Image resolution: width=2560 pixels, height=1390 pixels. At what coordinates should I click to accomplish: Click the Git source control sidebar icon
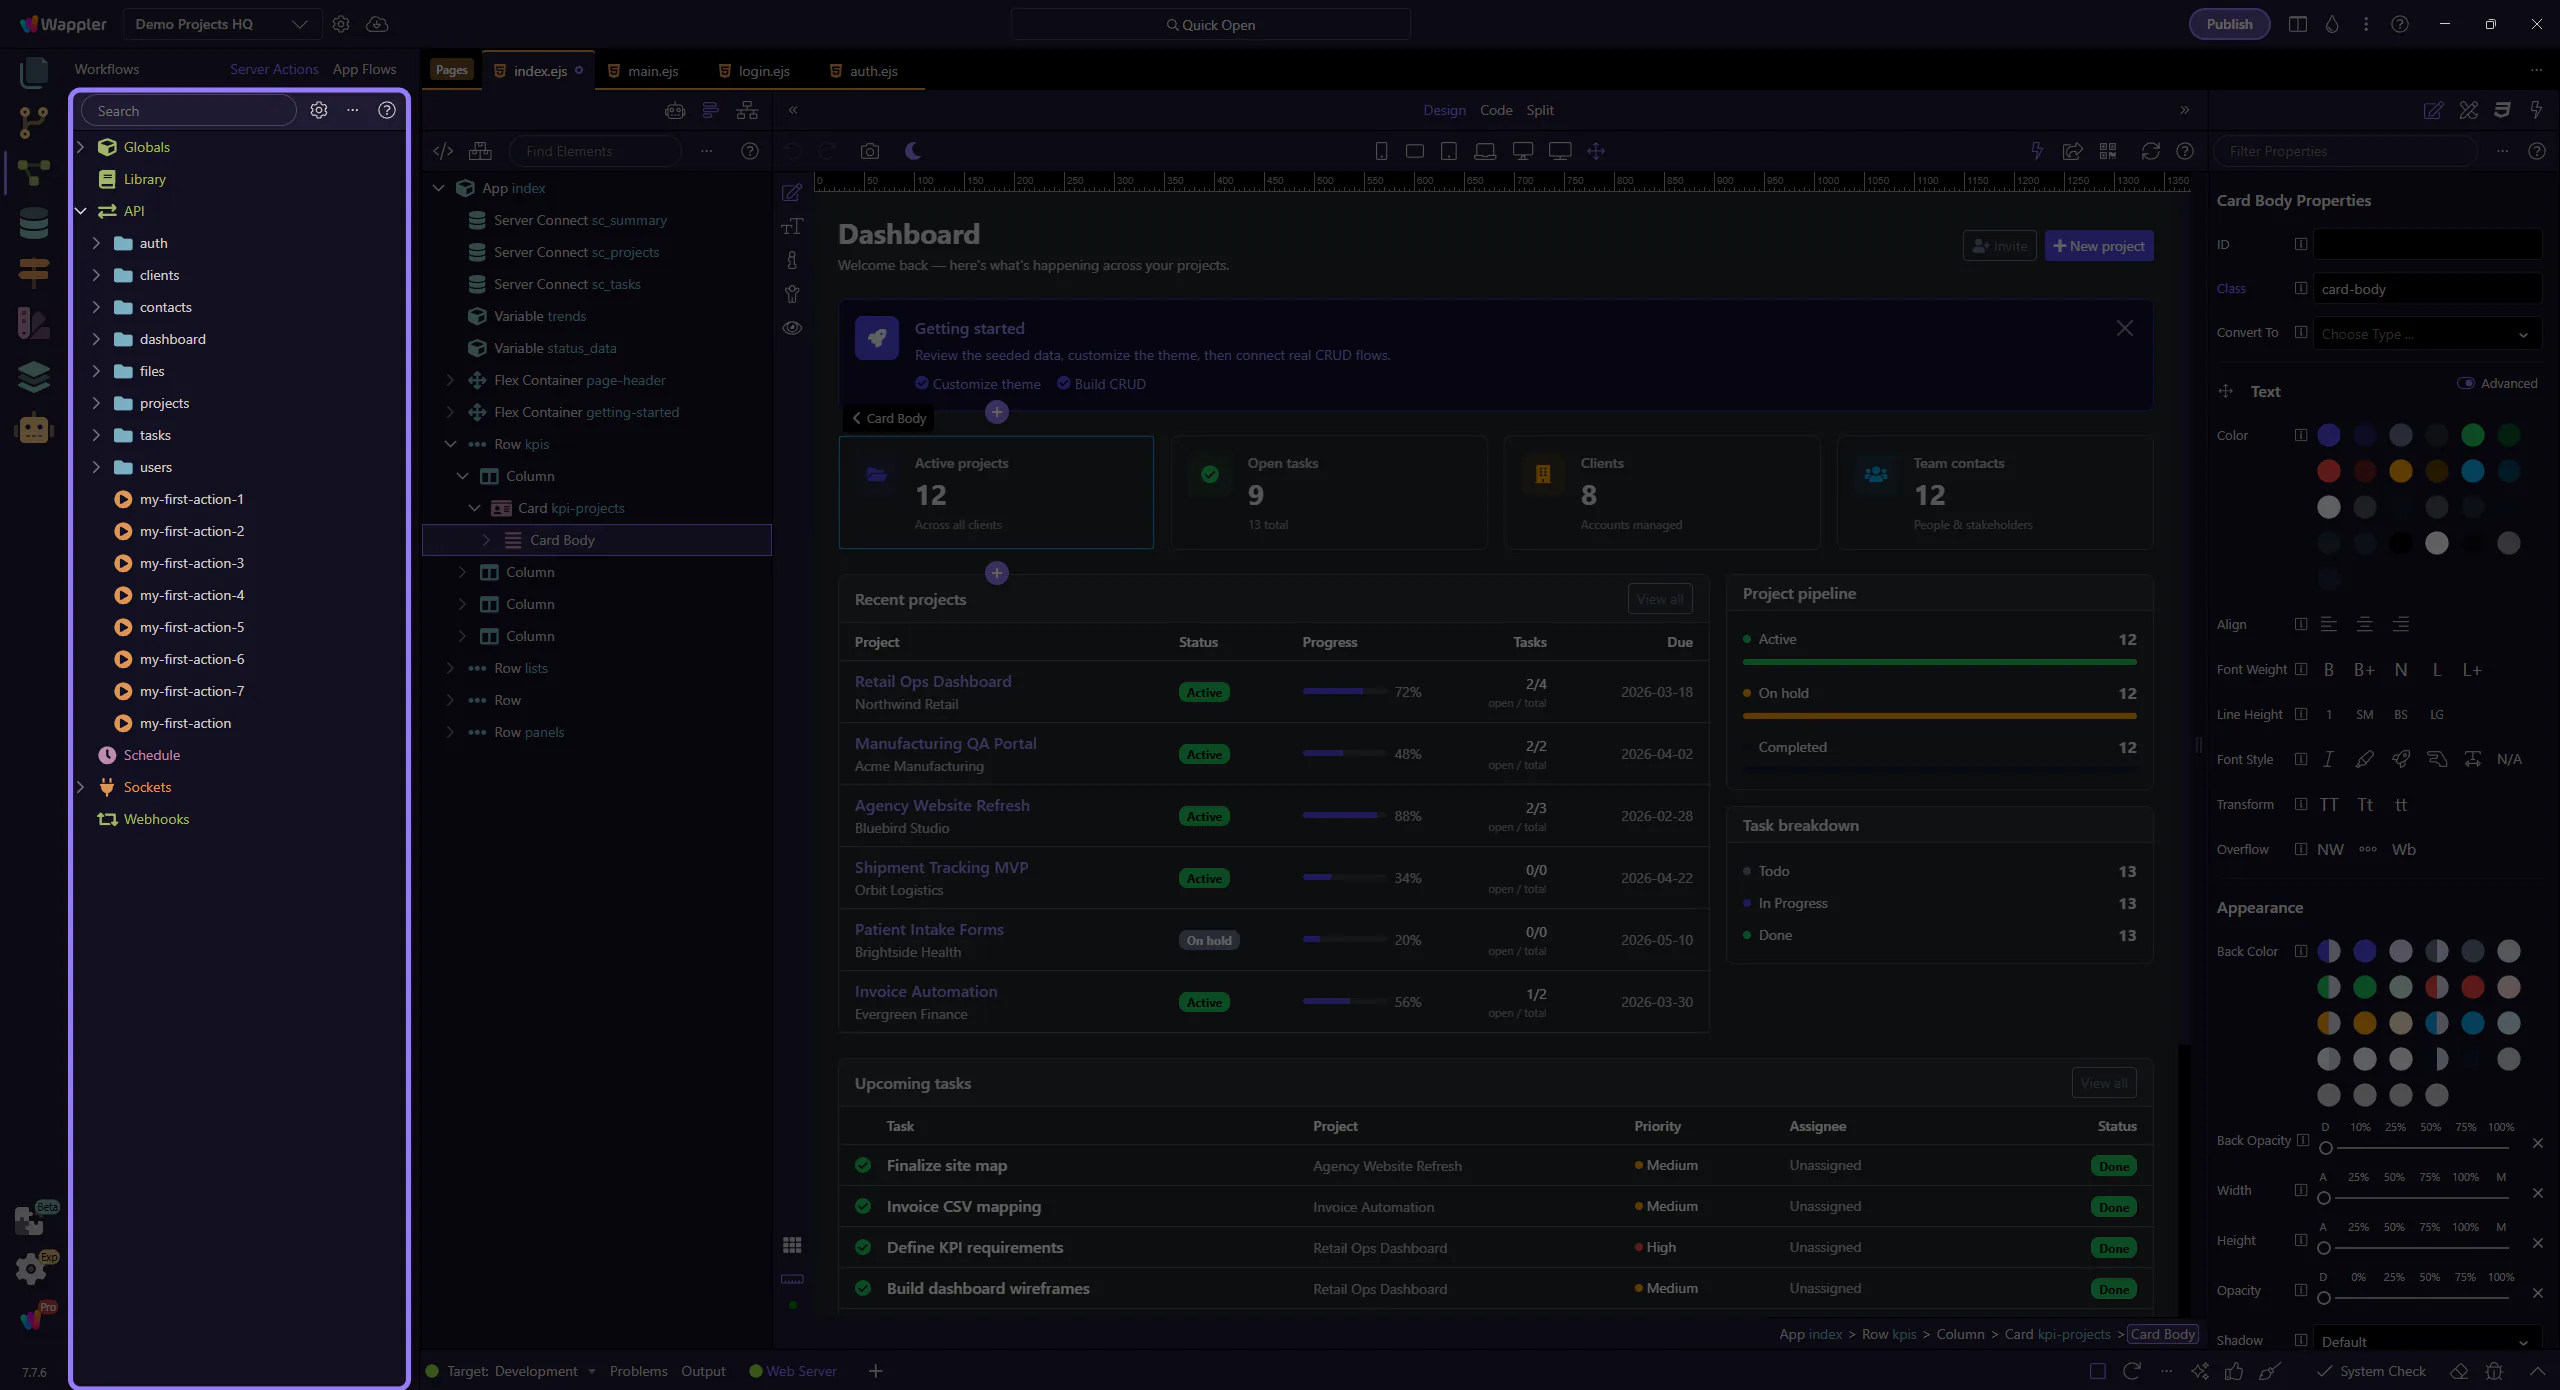click(x=33, y=122)
